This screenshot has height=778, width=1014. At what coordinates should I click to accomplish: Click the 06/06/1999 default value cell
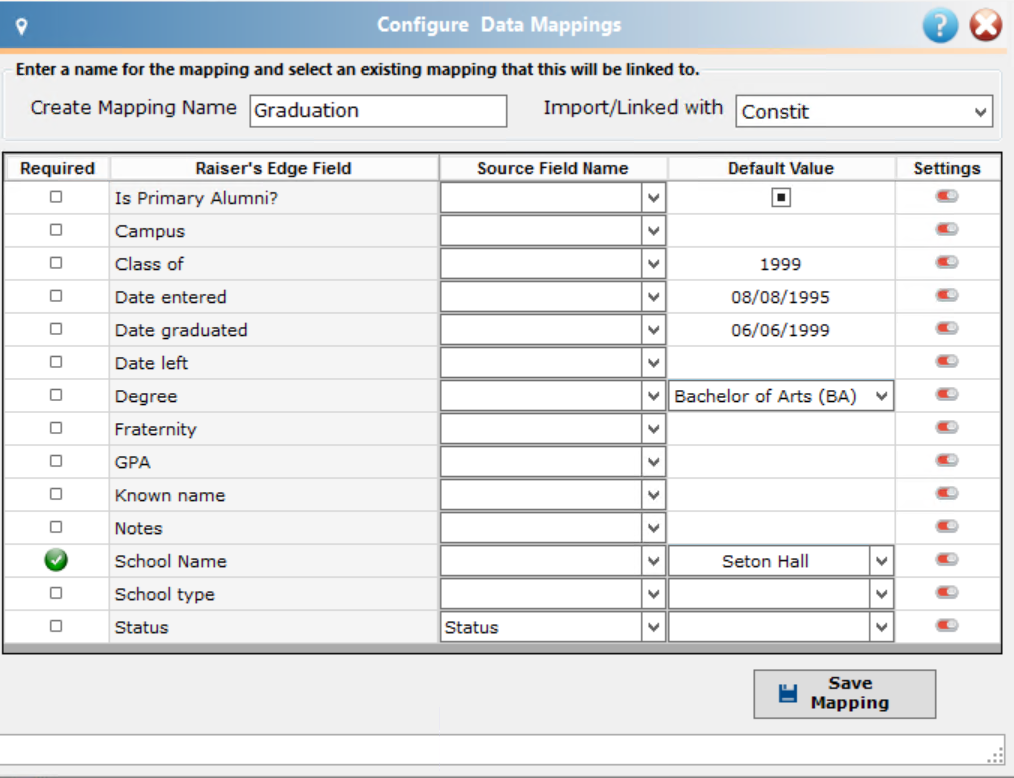(781, 330)
